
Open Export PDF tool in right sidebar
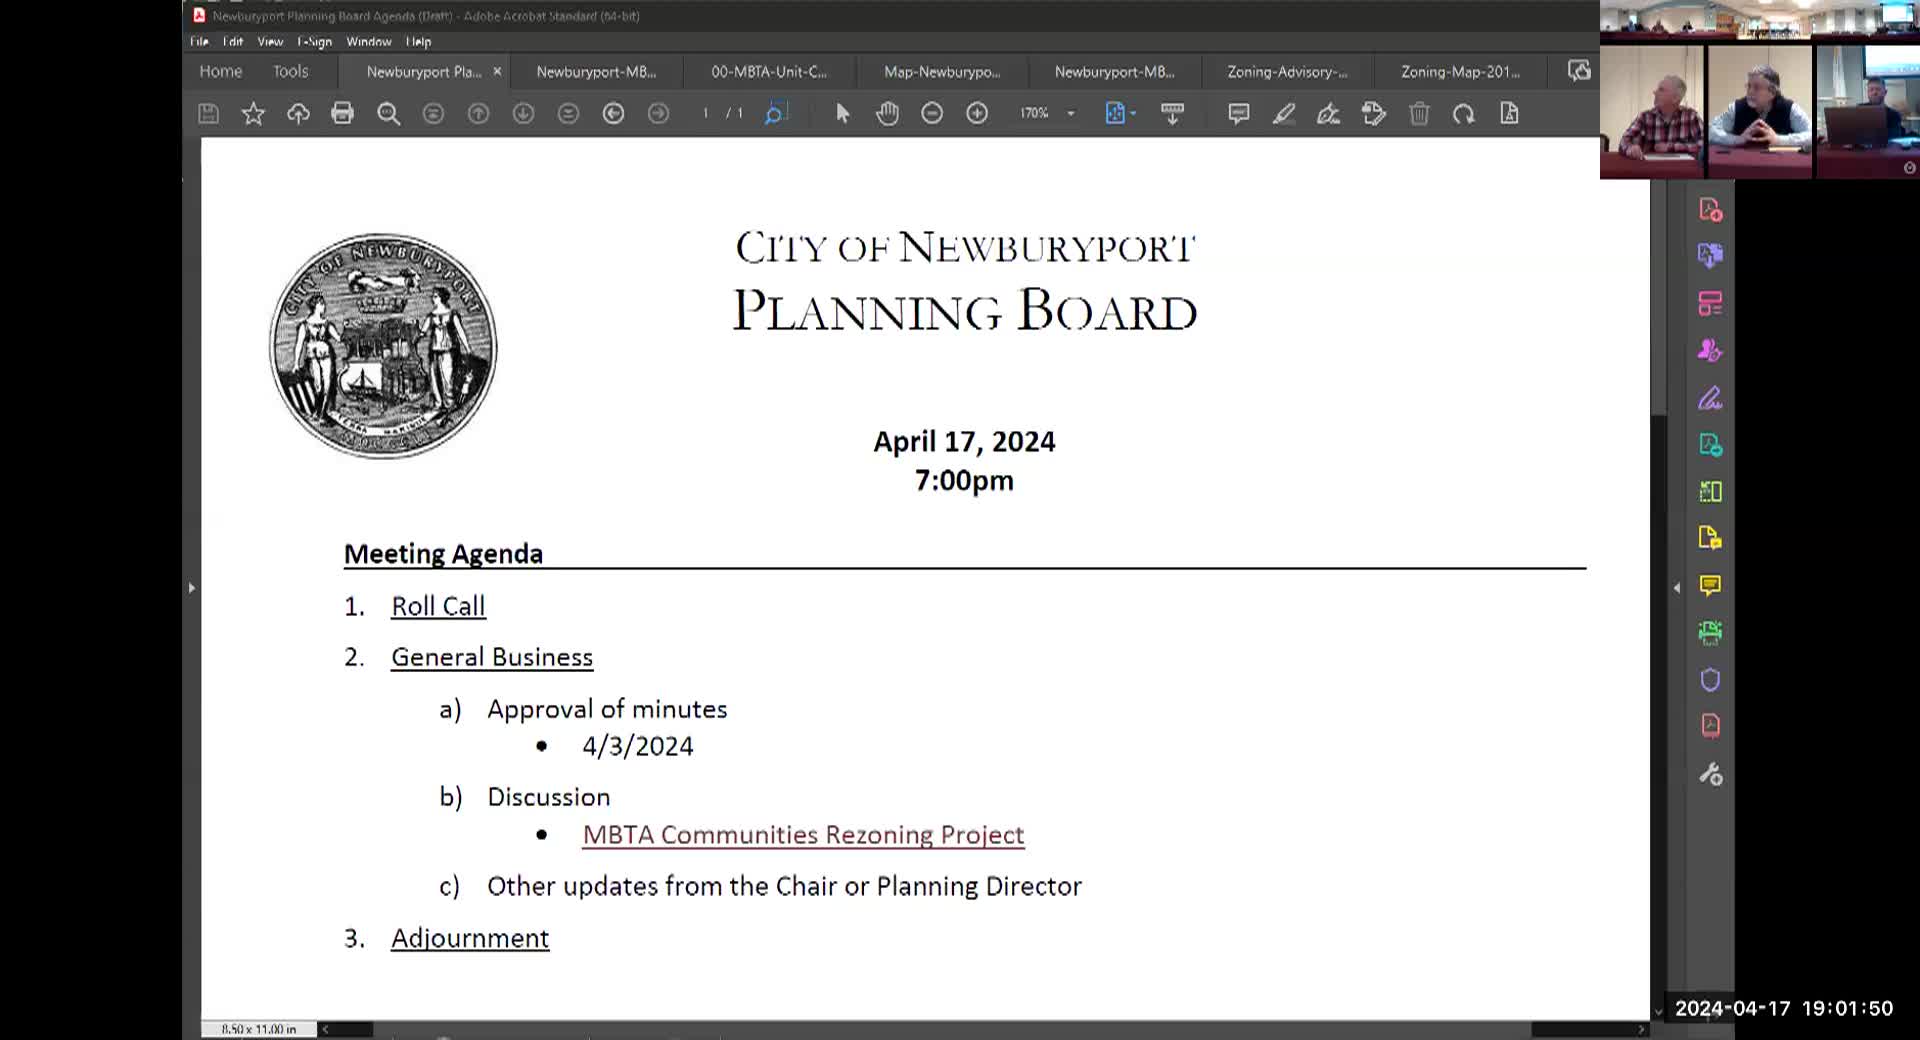point(1710,445)
